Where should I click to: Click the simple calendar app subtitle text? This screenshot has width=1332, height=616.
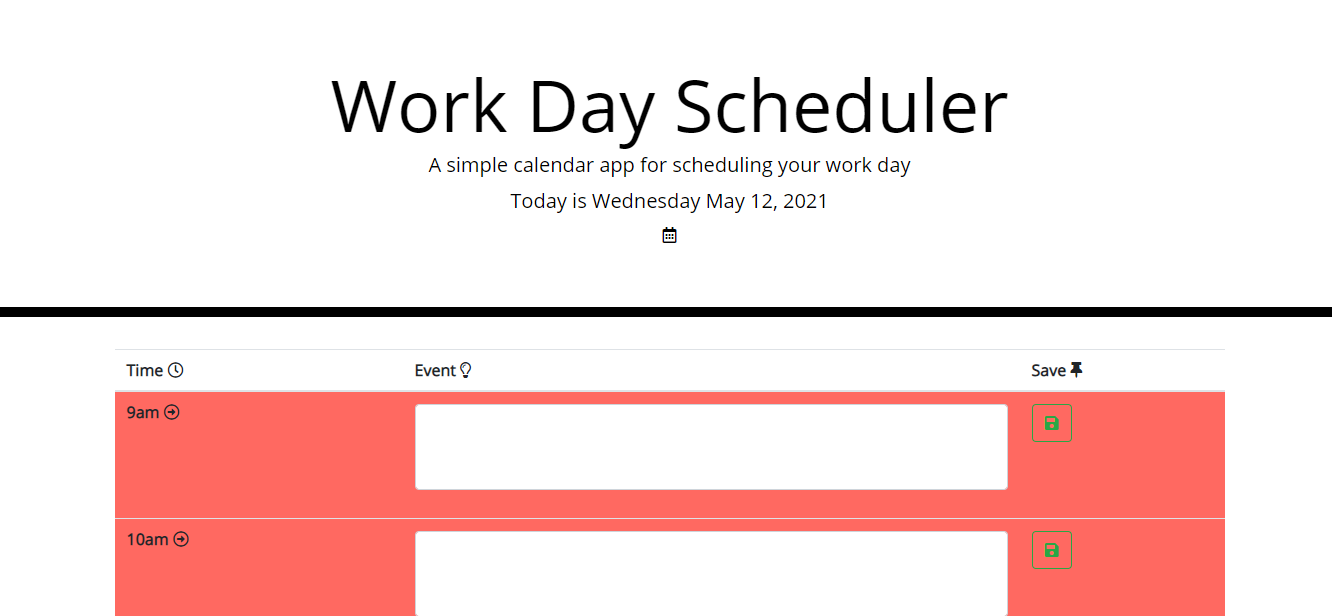coord(669,165)
